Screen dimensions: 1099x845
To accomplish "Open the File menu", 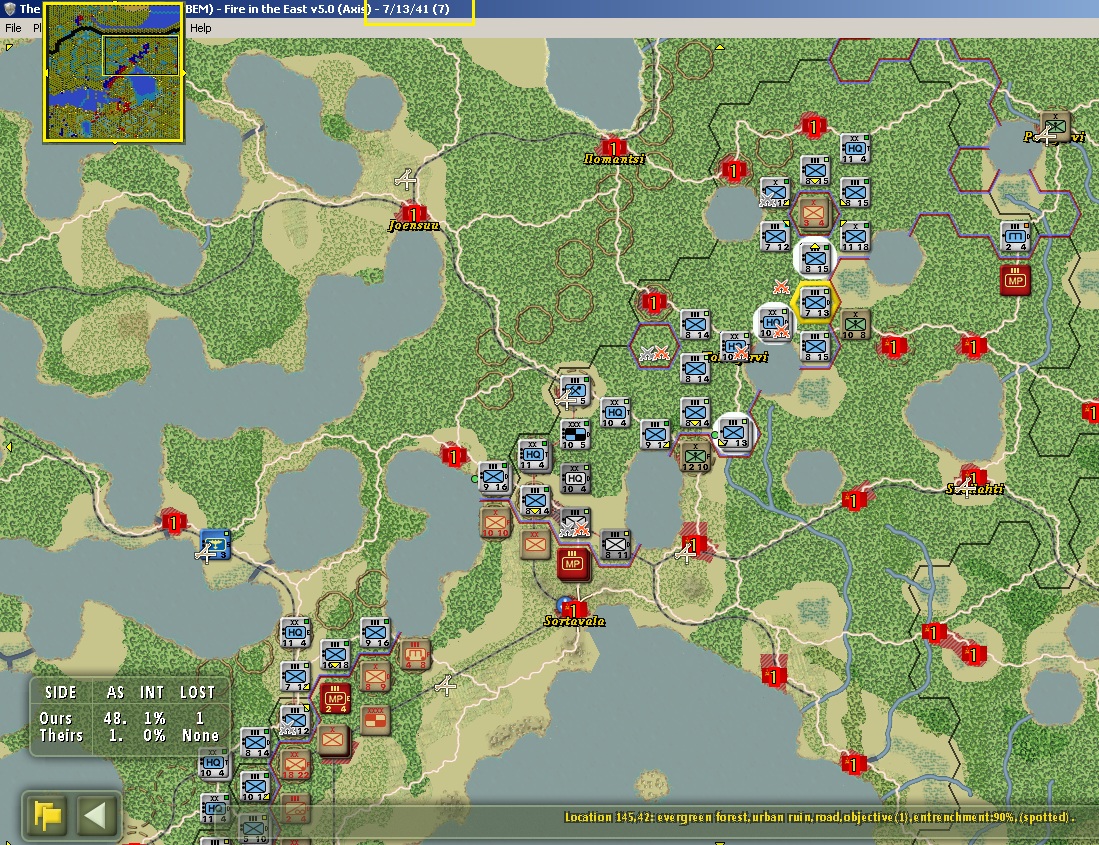I will (x=13, y=28).
